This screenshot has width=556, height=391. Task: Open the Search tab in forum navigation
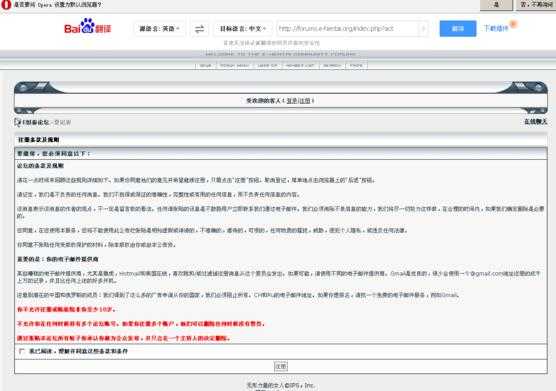pos(332,66)
